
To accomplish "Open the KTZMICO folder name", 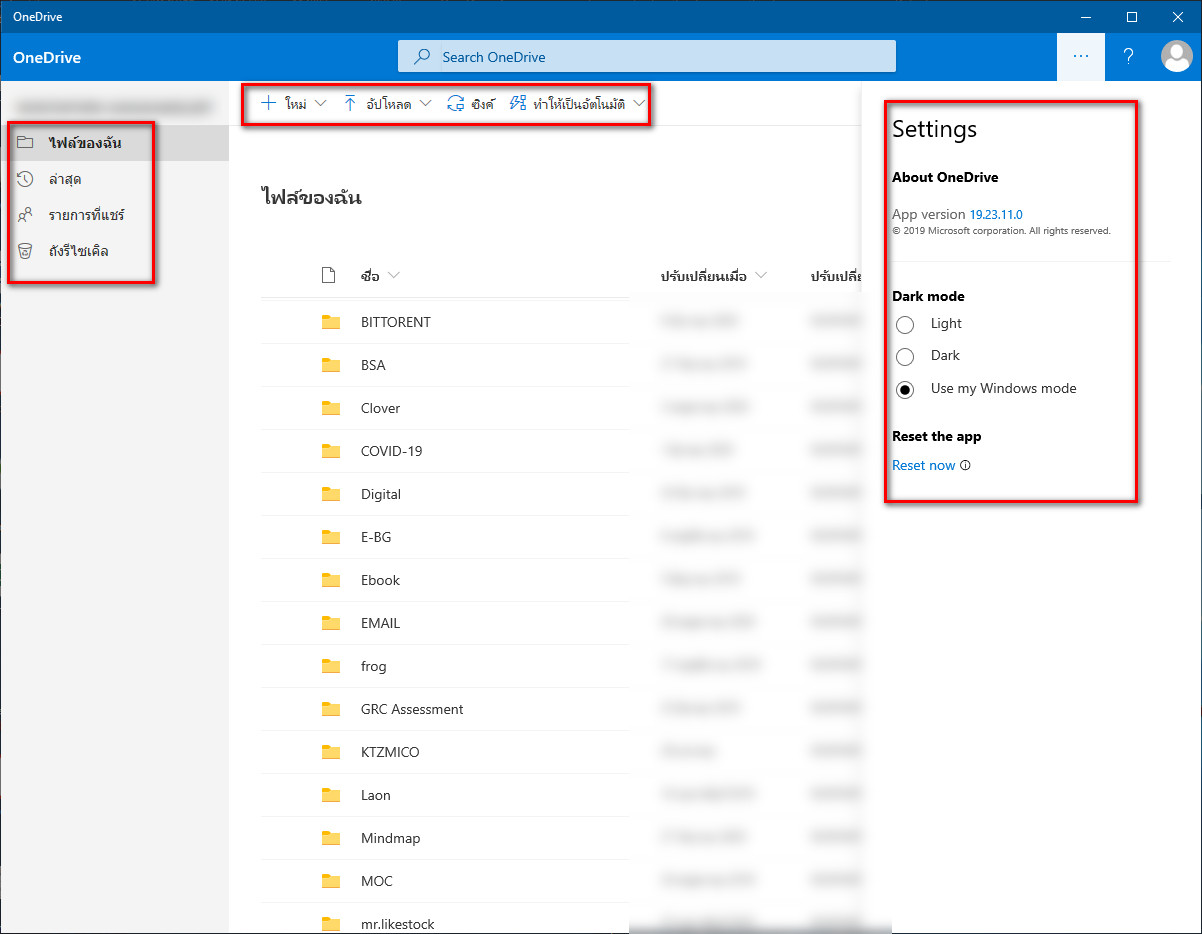I will tap(390, 752).
